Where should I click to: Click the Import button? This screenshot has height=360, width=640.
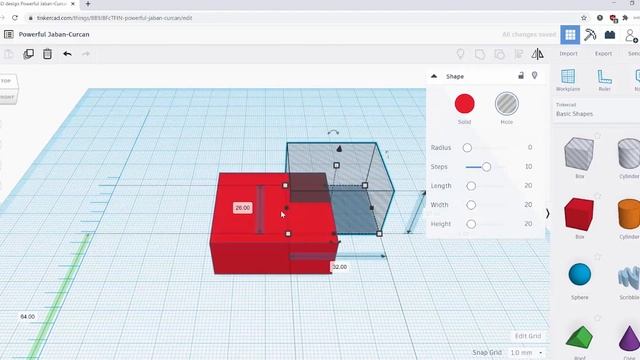[x=568, y=53]
